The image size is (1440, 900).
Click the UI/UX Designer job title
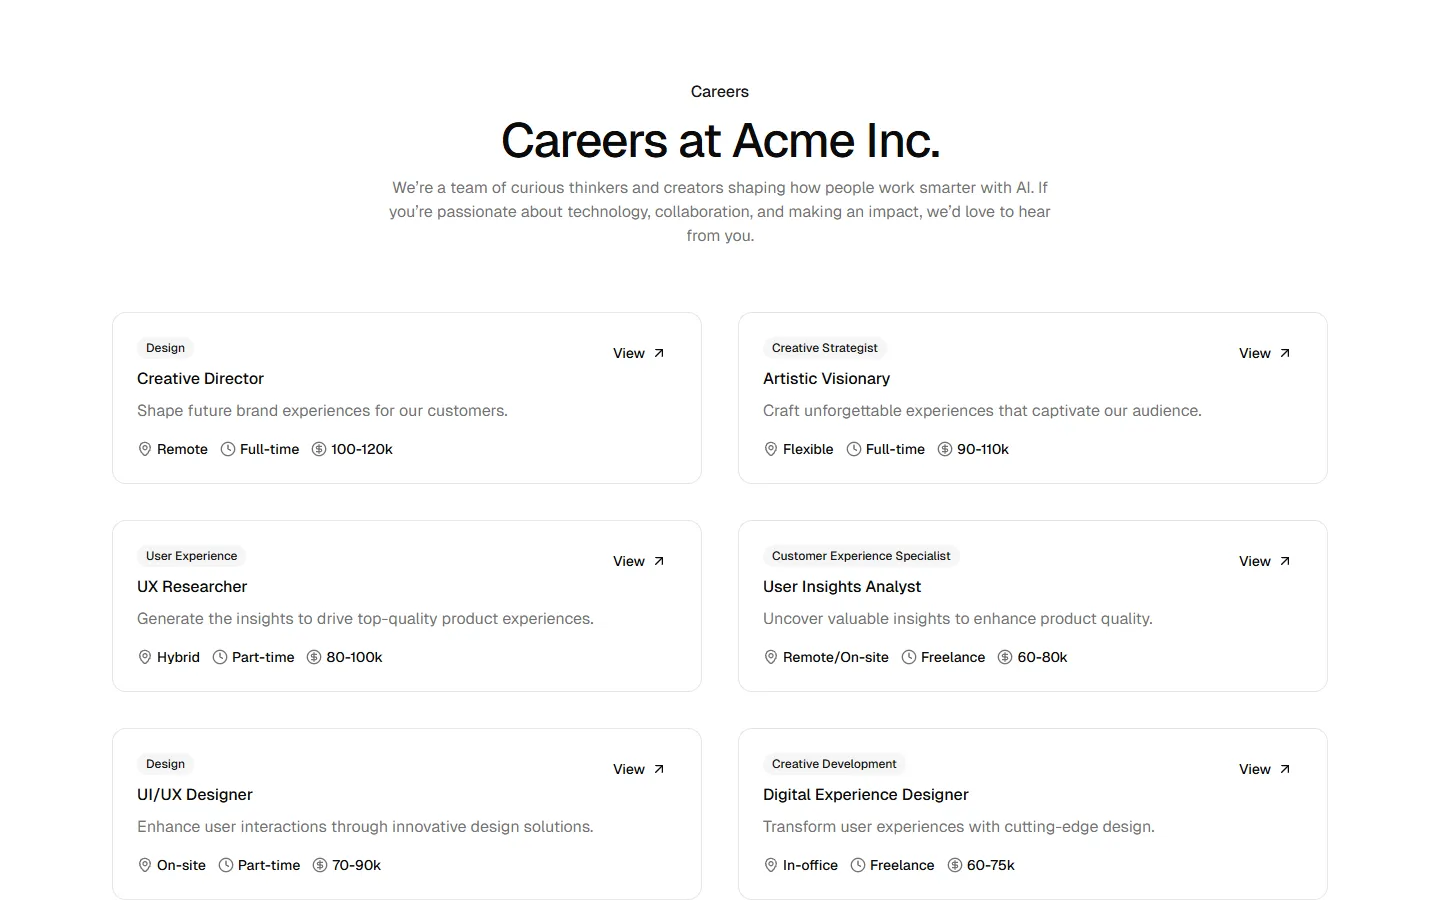click(195, 794)
